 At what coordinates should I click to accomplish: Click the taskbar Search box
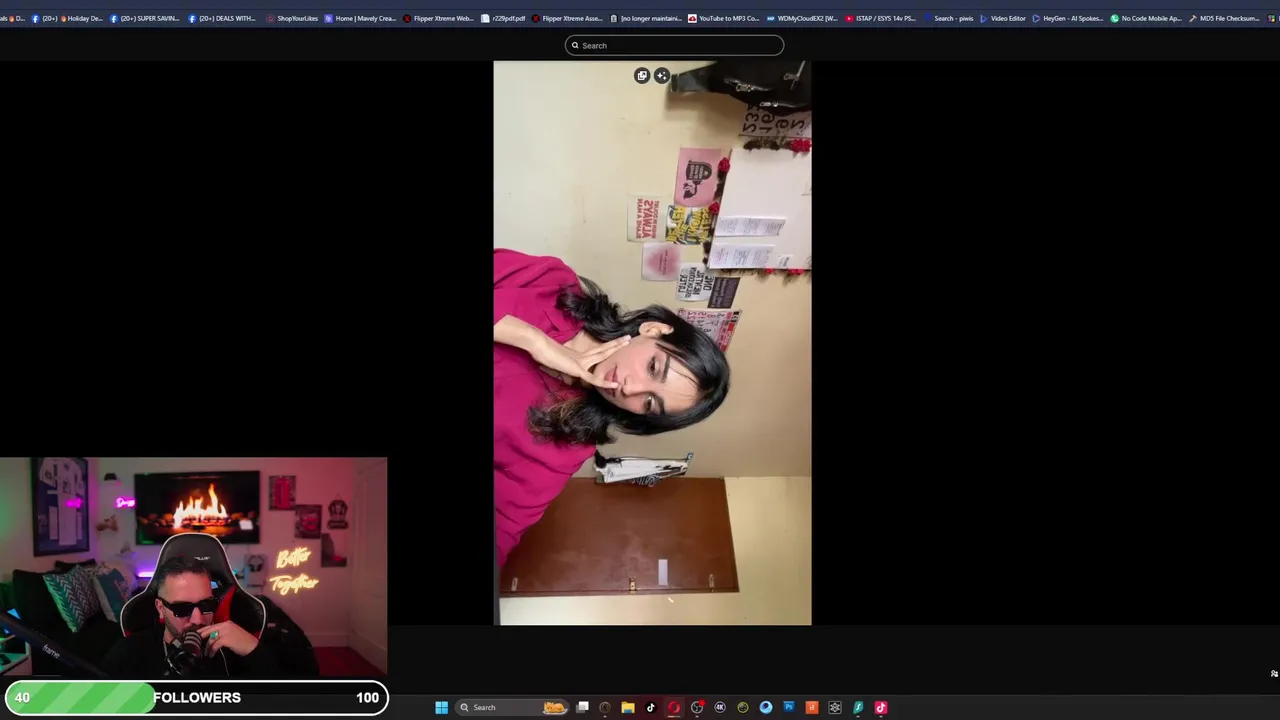click(511, 707)
